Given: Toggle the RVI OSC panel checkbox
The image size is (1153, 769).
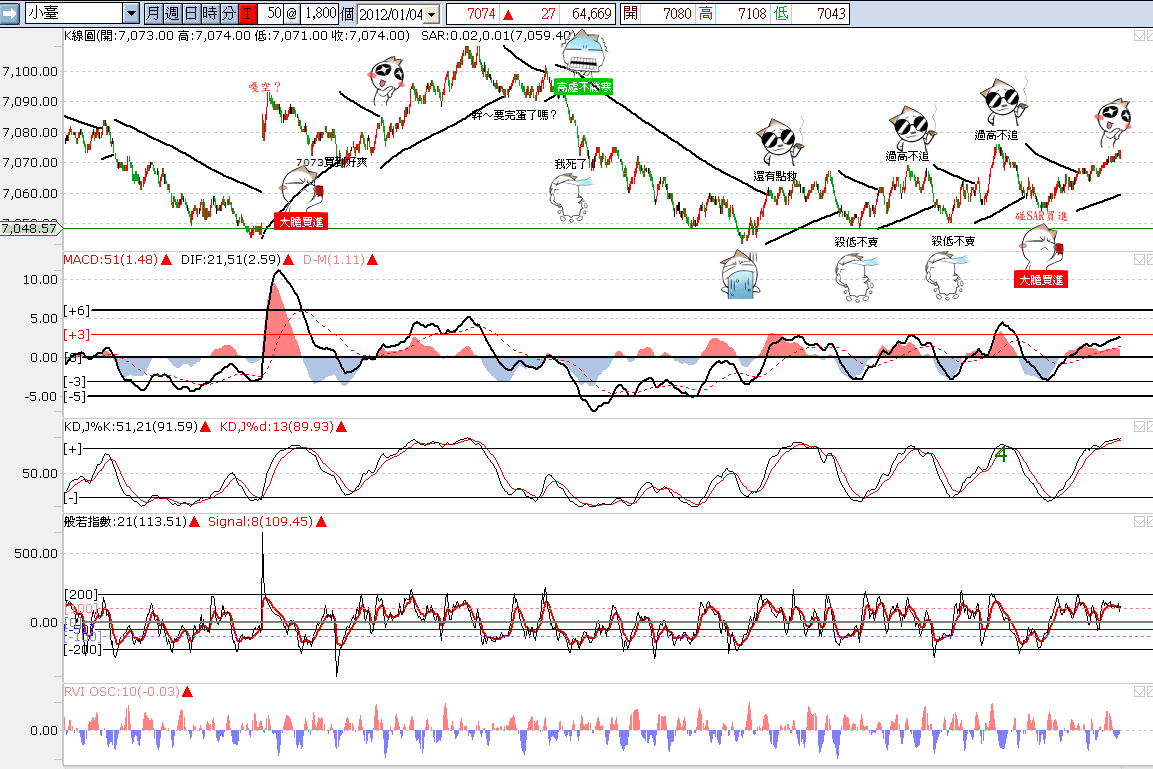Looking at the screenshot, I should [x=1140, y=692].
